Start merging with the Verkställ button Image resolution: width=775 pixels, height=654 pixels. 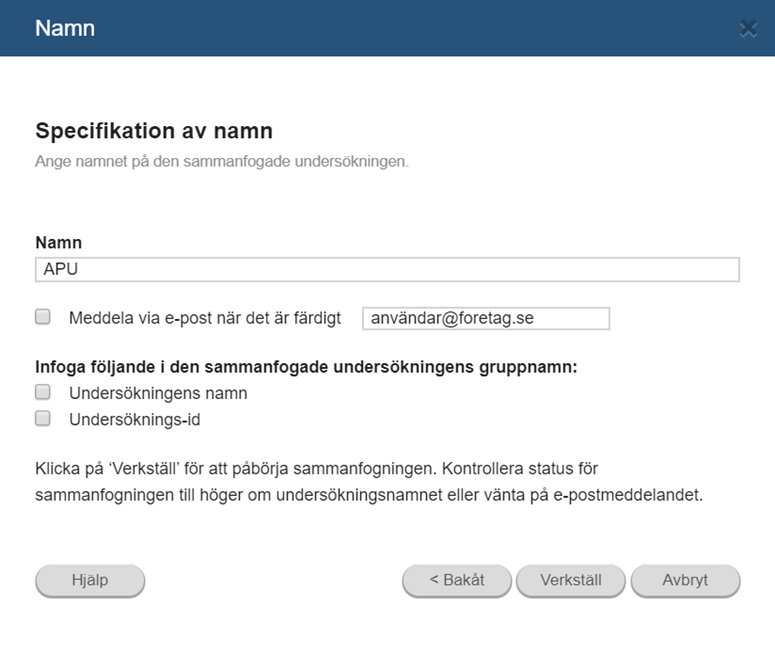click(x=571, y=580)
